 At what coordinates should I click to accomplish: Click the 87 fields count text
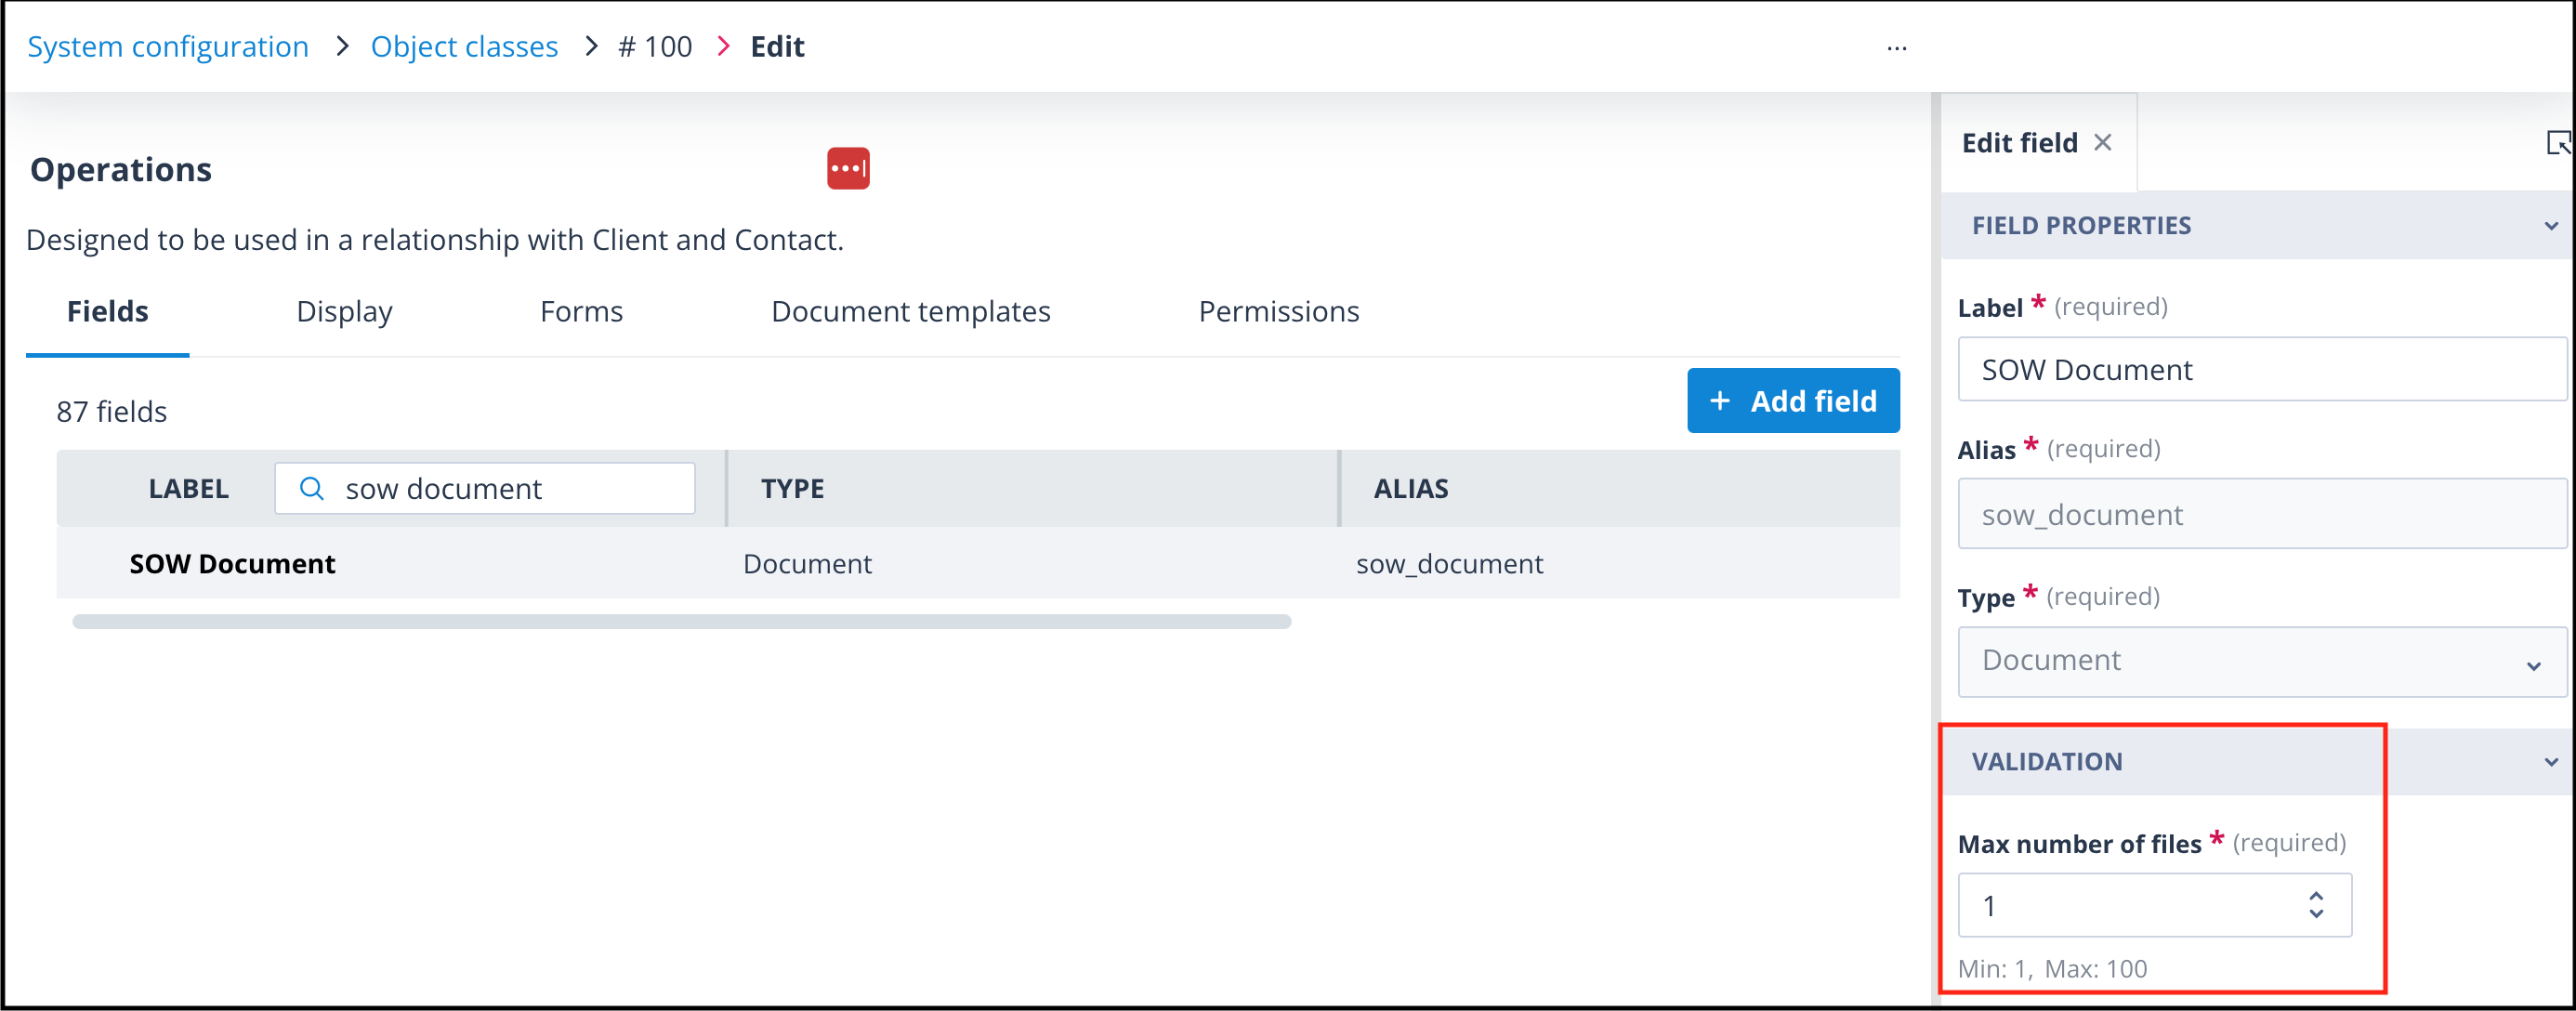111,412
